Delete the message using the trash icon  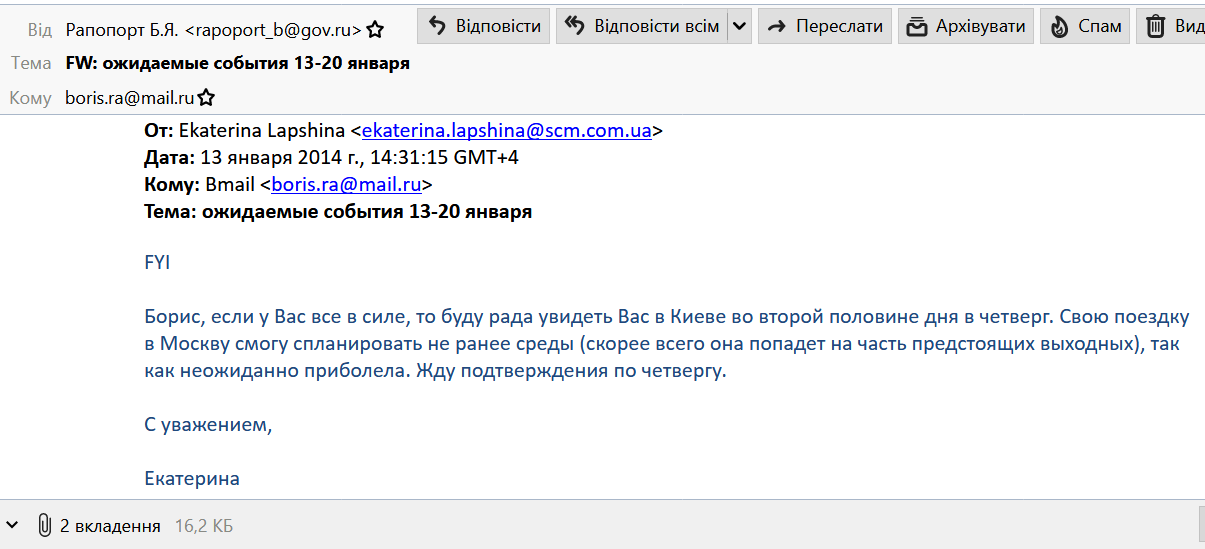[x=1156, y=27]
